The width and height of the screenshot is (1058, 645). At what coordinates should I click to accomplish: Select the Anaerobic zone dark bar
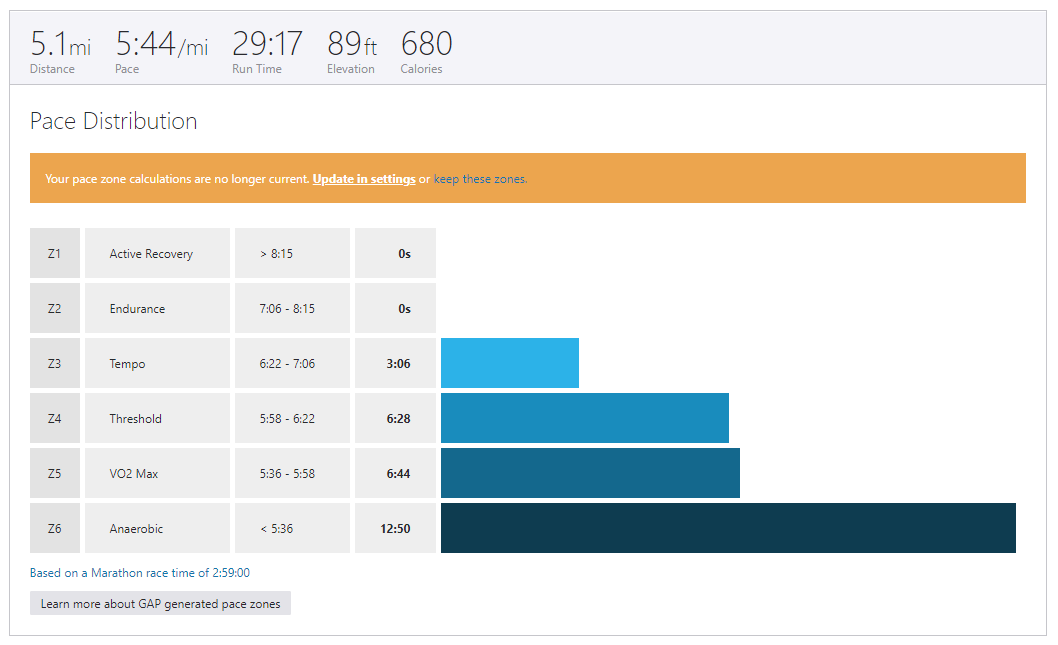pos(728,528)
